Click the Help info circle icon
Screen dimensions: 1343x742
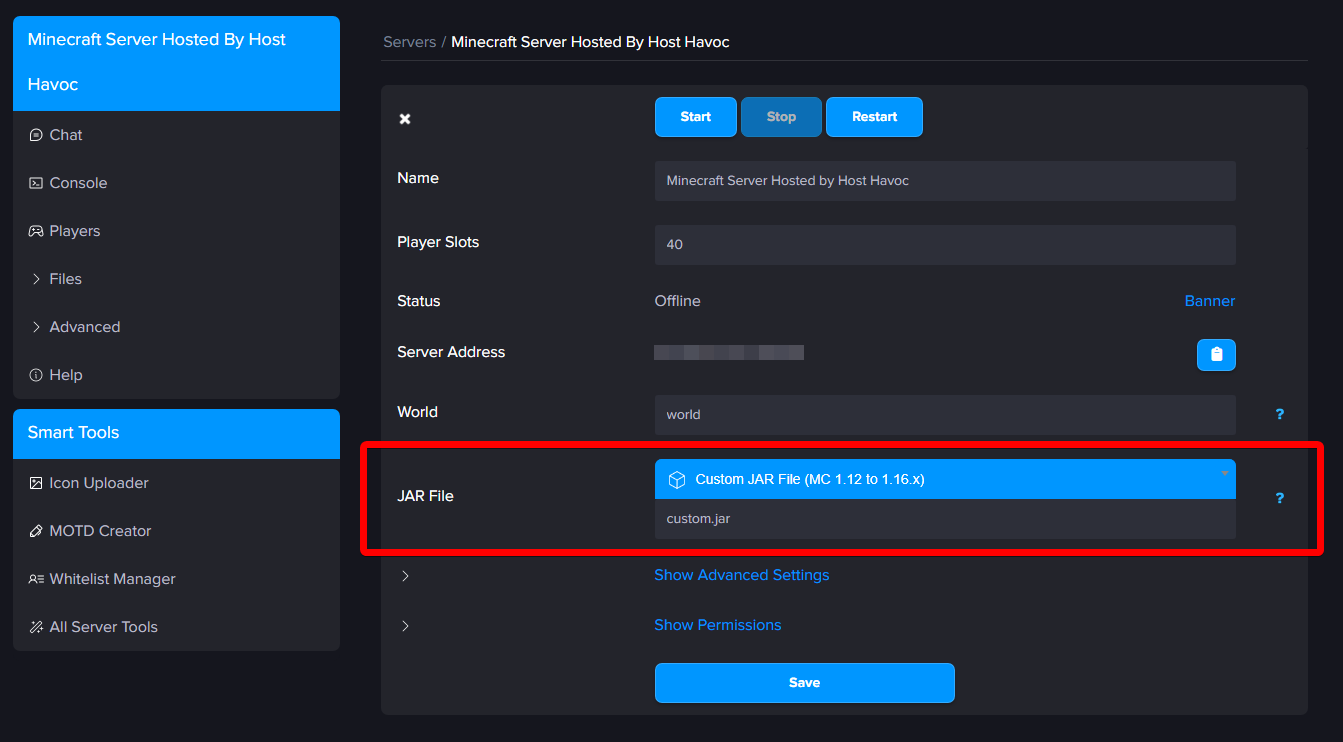tap(36, 375)
